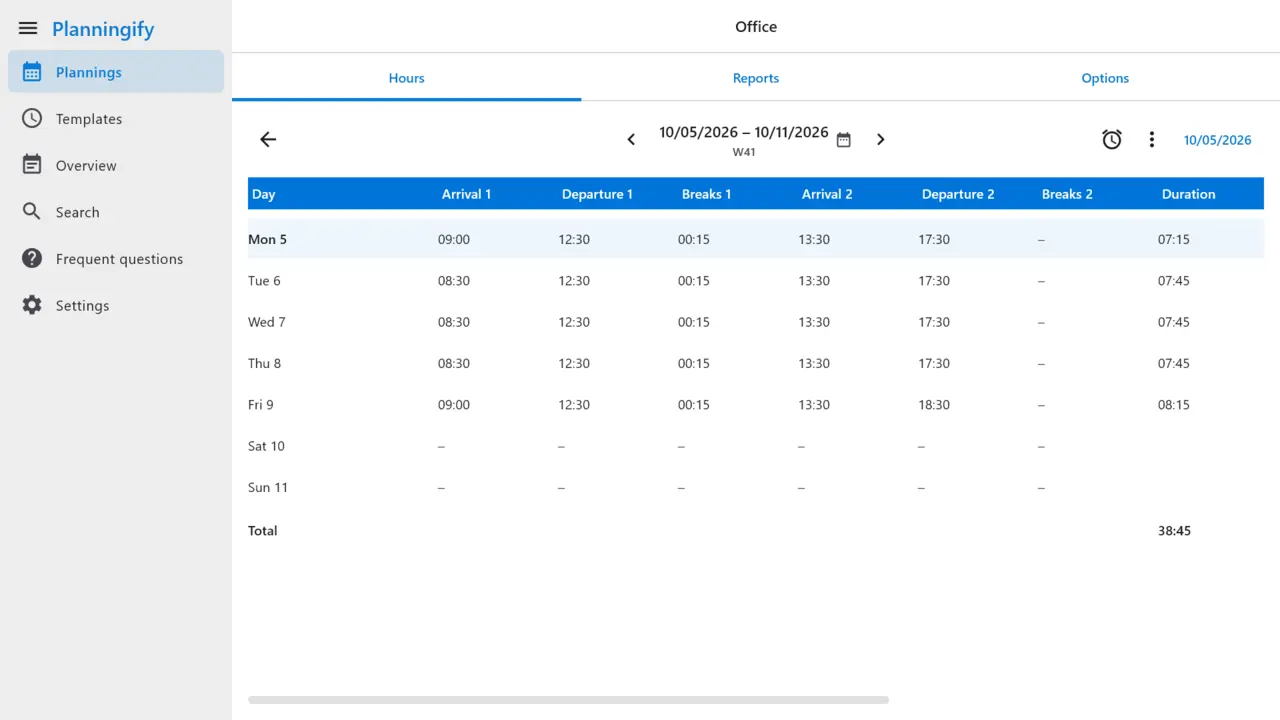The image size is (1280, 720).
Task: Go to the next week chevron
Action: point(881,140)
